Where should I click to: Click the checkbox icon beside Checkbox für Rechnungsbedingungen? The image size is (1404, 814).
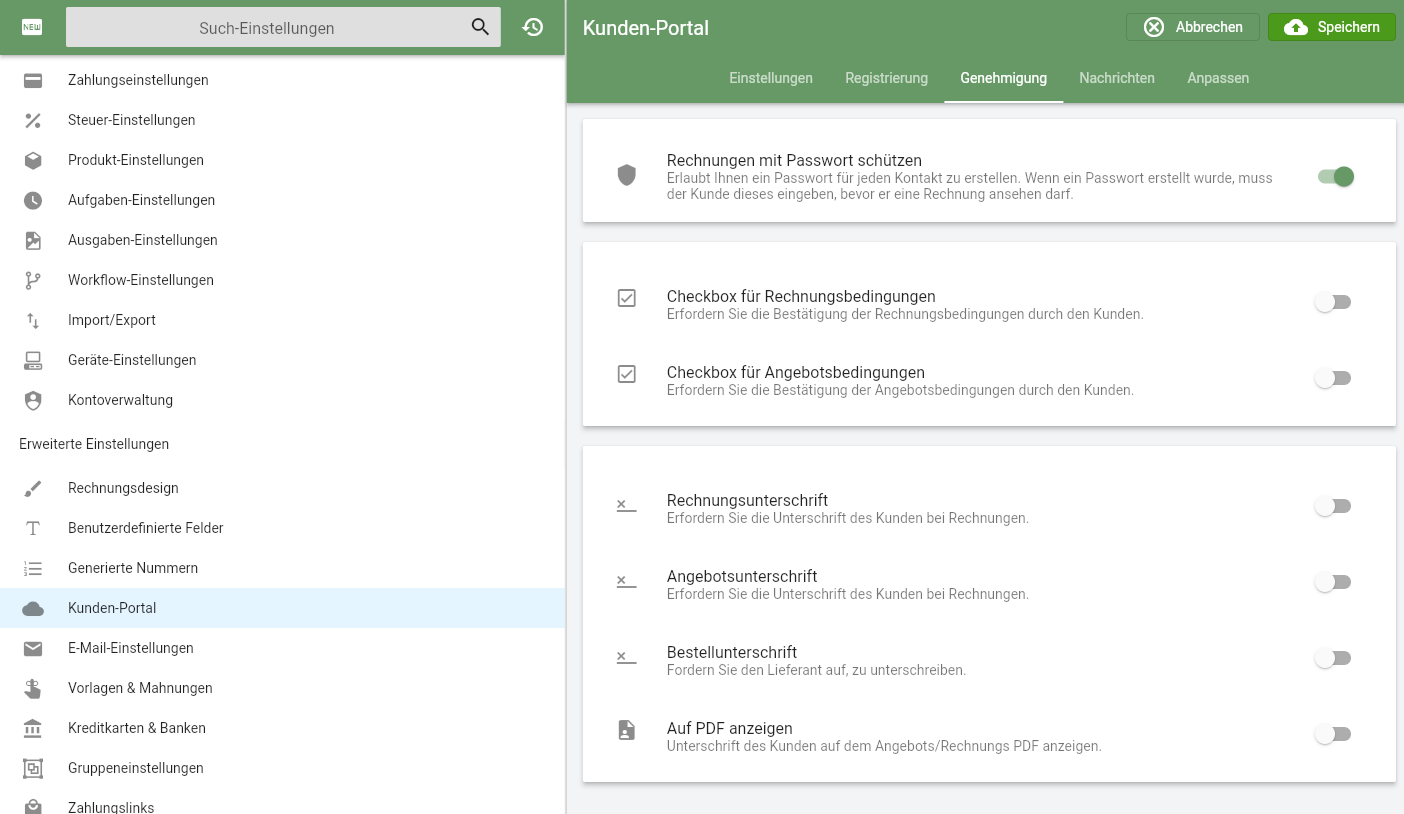tap(627, 298)
